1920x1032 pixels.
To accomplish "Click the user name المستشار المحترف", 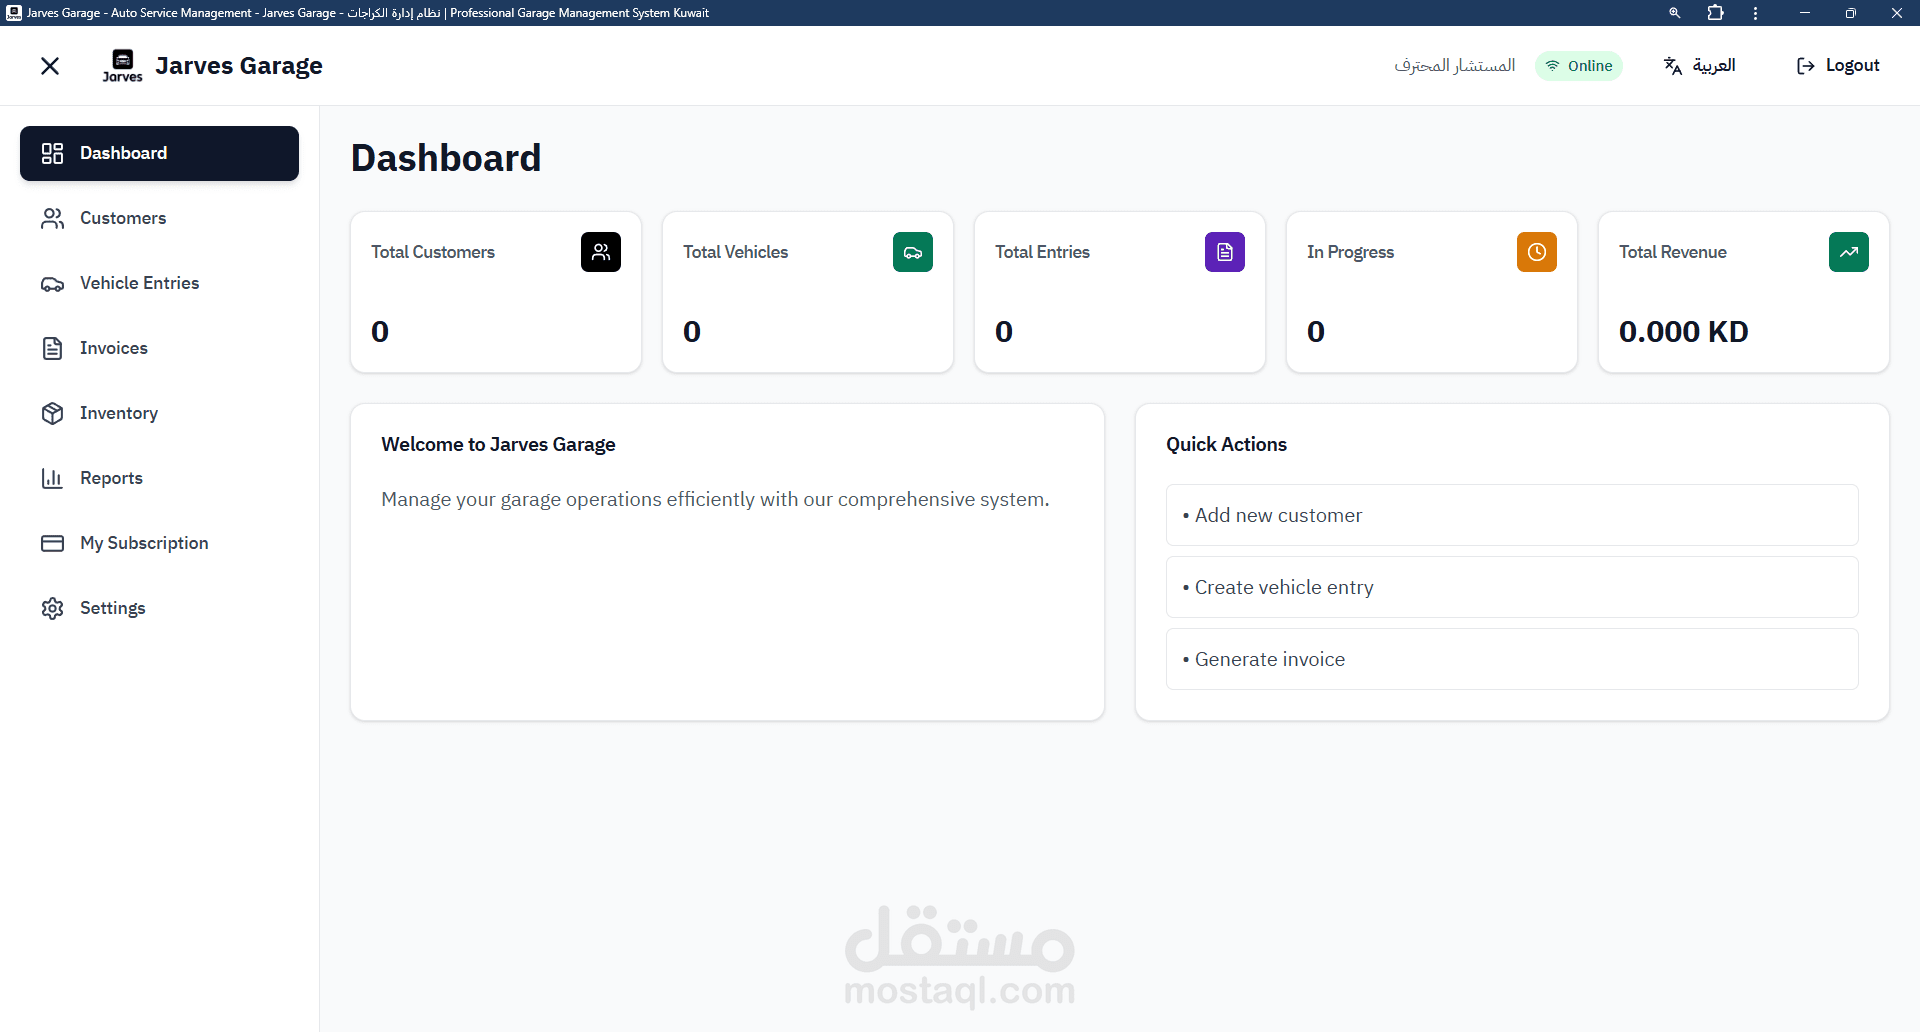I will point(1455,66).
